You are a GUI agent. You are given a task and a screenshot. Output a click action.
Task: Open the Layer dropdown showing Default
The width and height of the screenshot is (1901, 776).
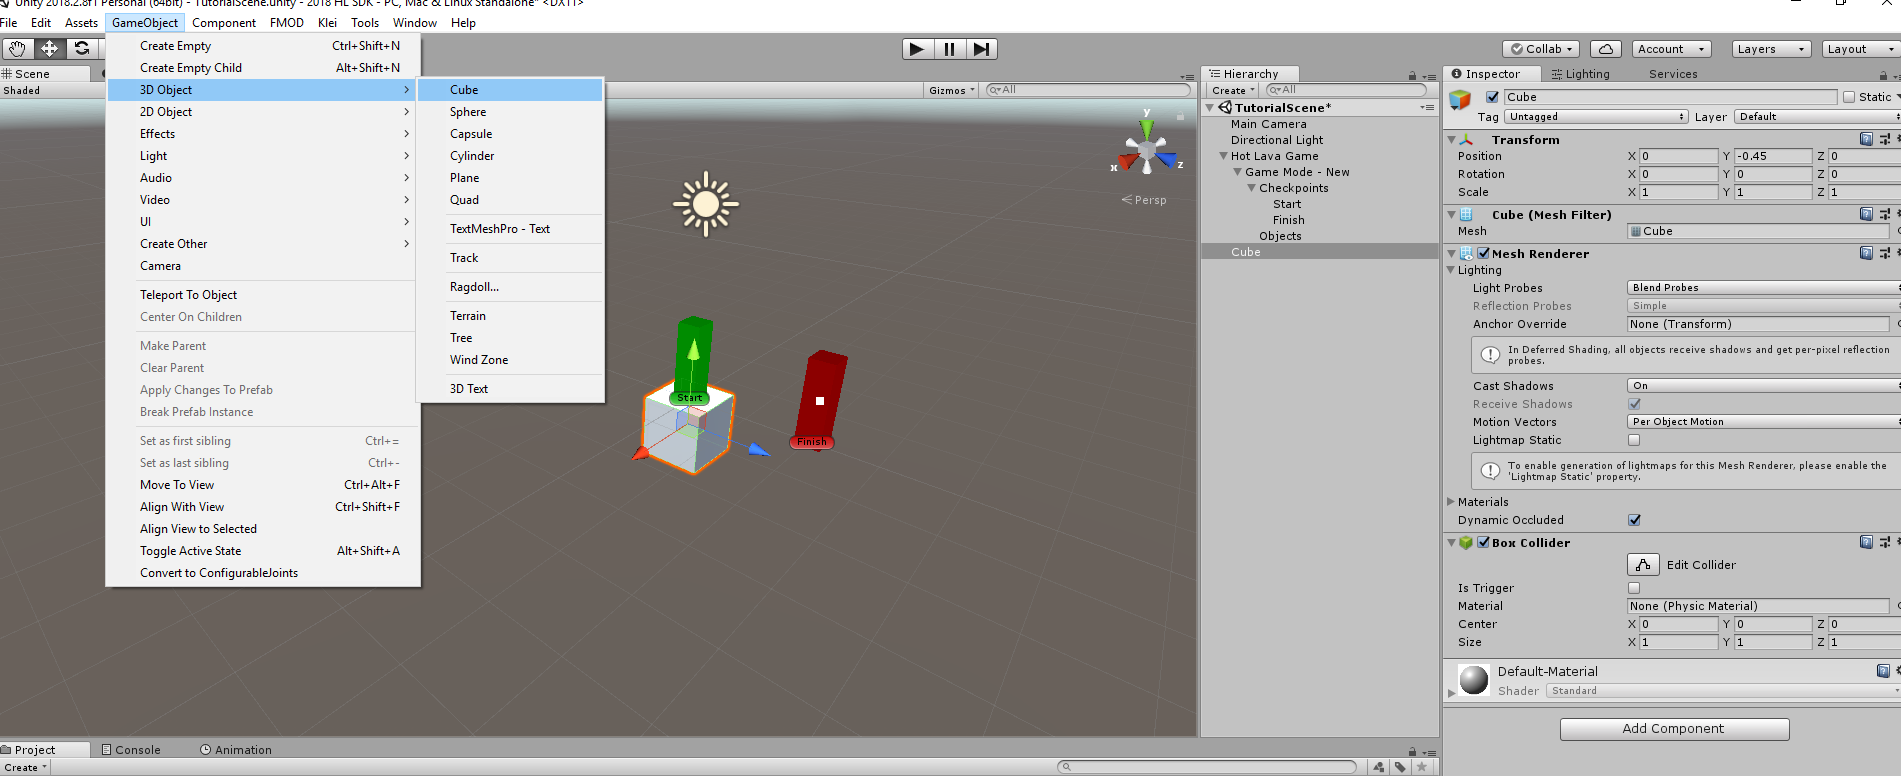(x=1817, y=117)
